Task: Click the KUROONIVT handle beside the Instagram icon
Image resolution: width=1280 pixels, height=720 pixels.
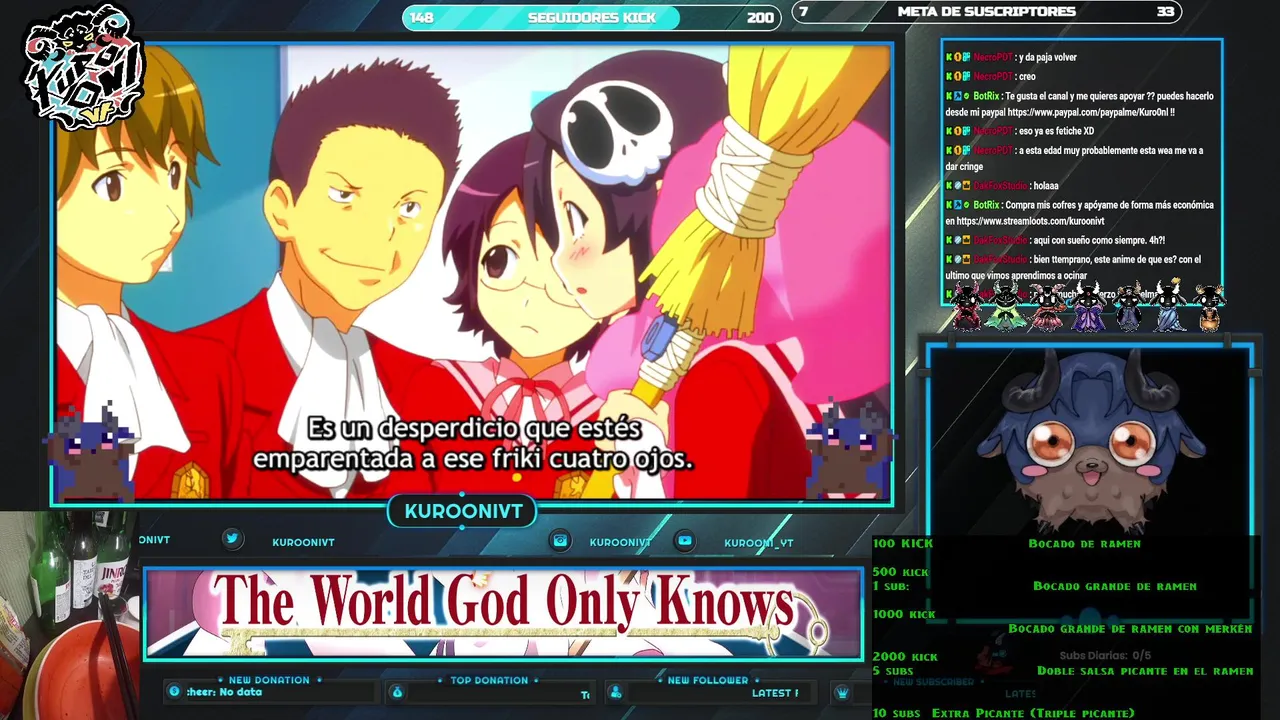Action: pyautogui.click(x=620, y=542)
